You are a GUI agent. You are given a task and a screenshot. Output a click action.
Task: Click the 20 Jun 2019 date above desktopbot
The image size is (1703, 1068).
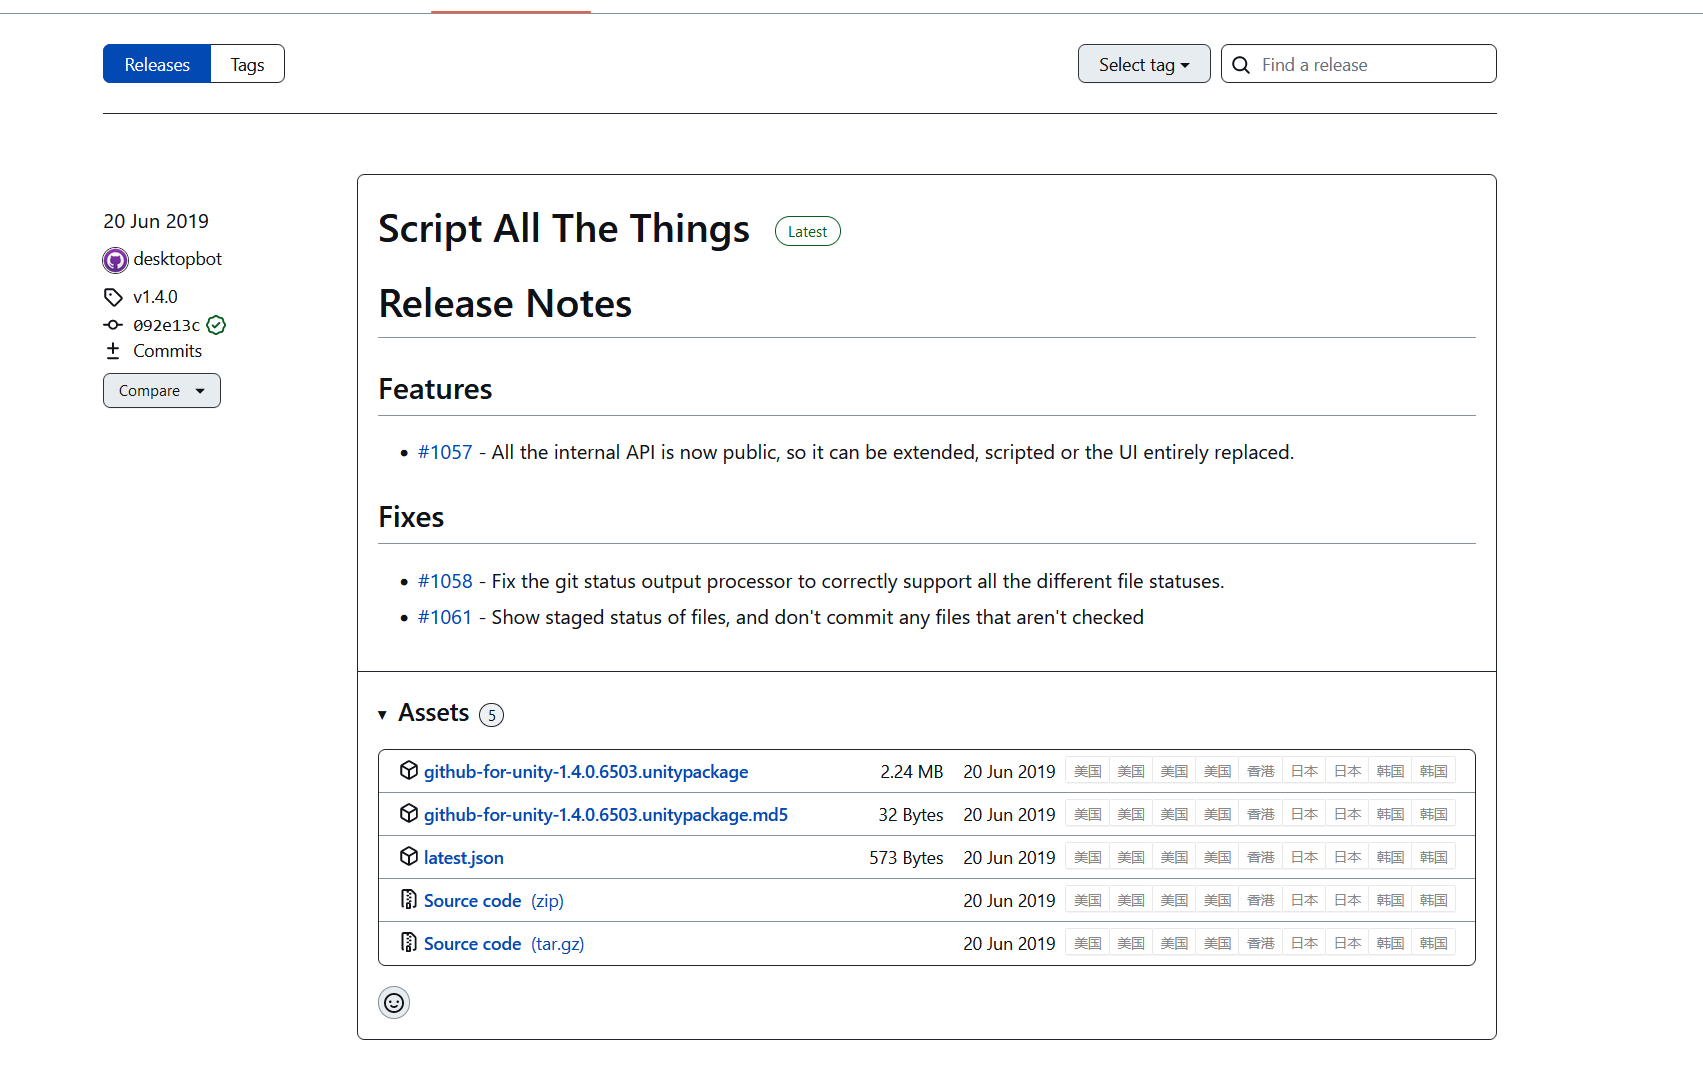point(156,221)
